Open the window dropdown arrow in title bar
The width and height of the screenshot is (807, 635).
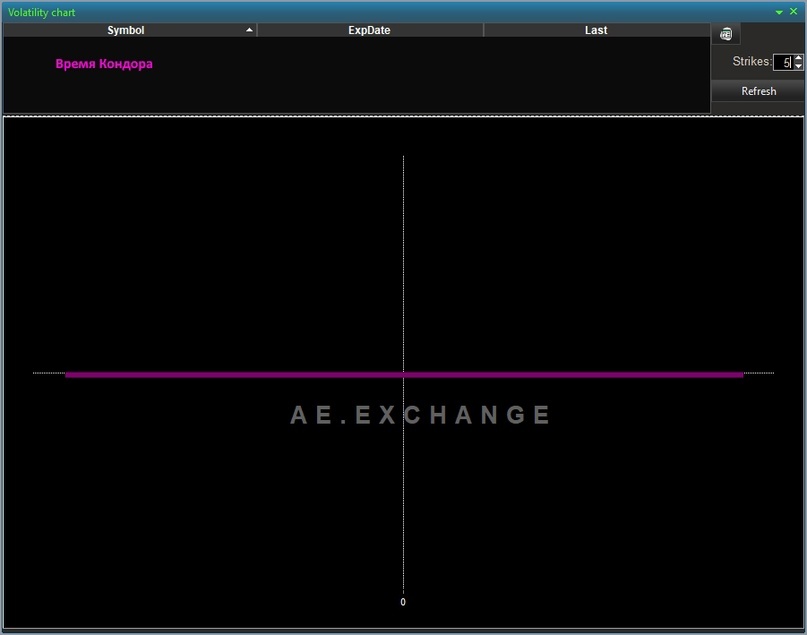click(x=779, y=12)
